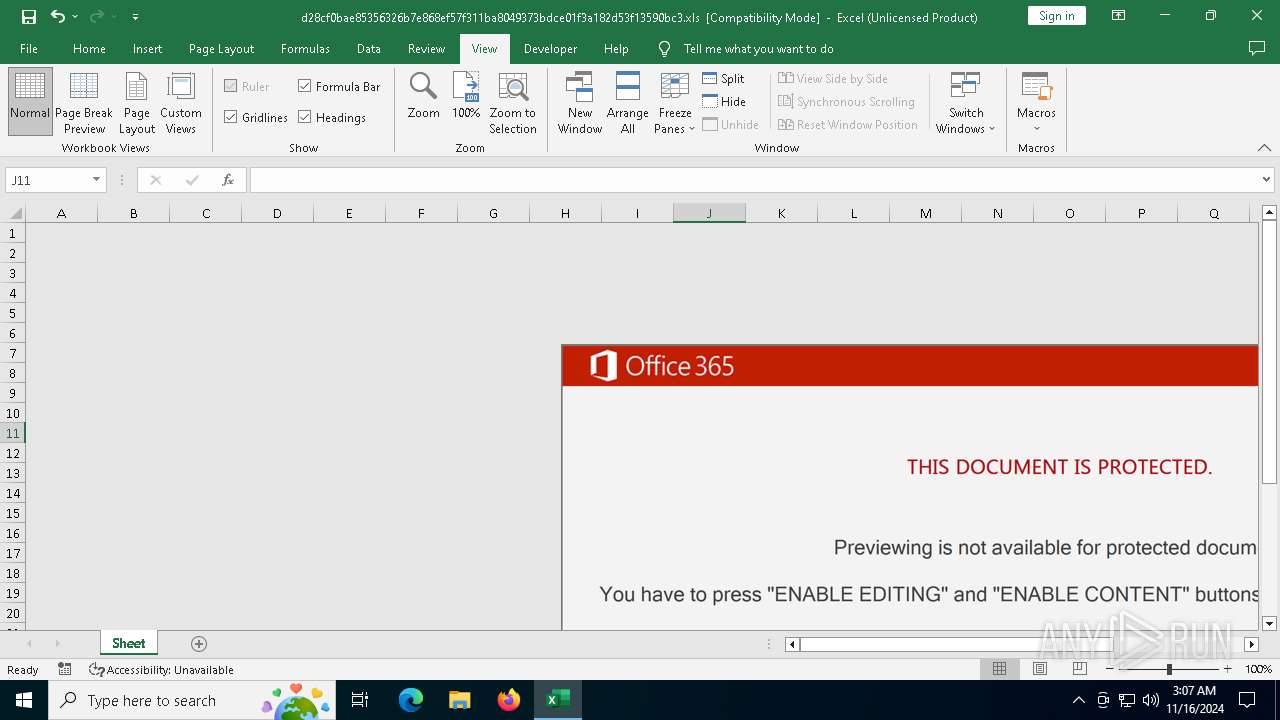Screen dimensions: 1280x720
Task: Collapse the ribbon with chevron
Action: 1264,148
